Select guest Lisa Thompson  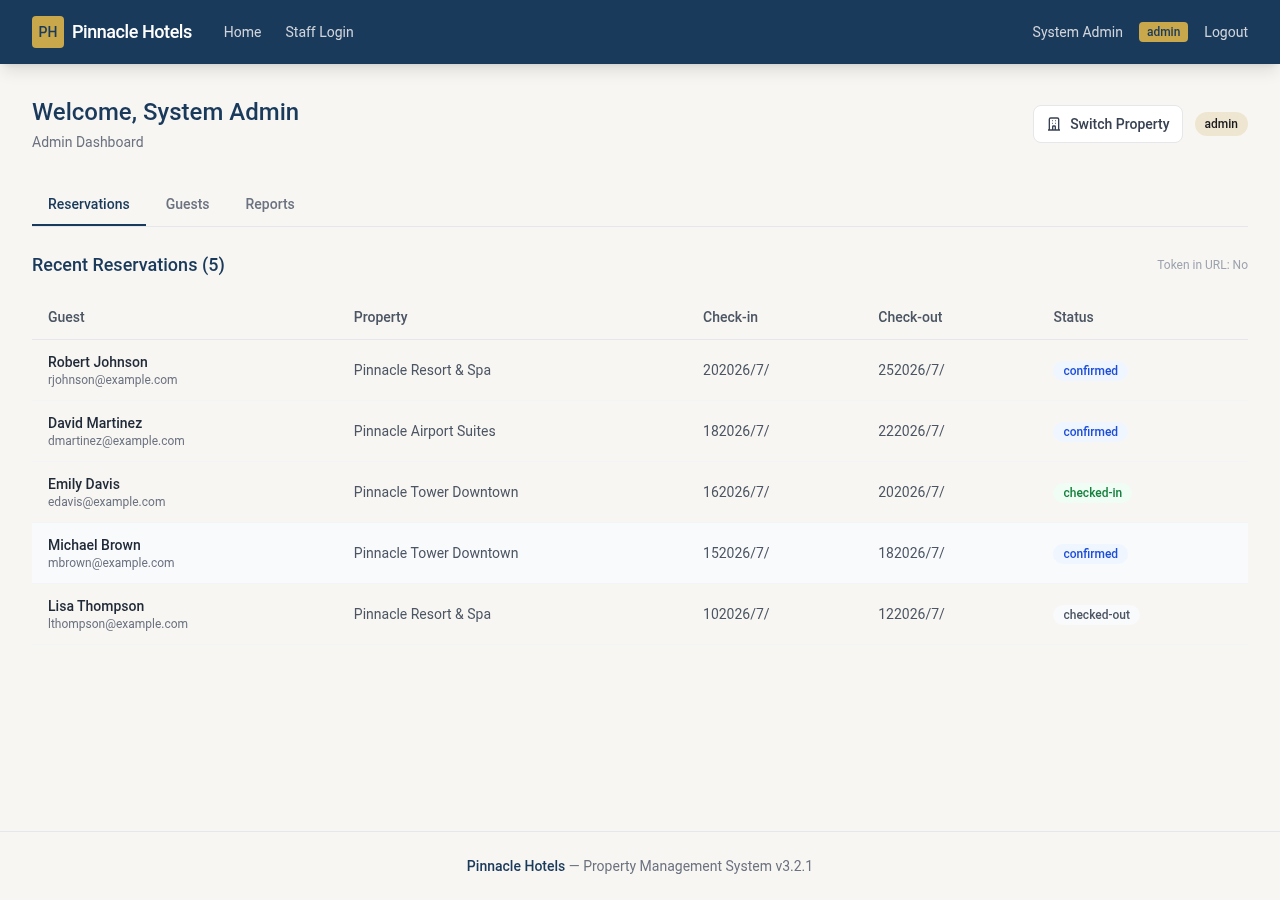[x=96, y=606]
